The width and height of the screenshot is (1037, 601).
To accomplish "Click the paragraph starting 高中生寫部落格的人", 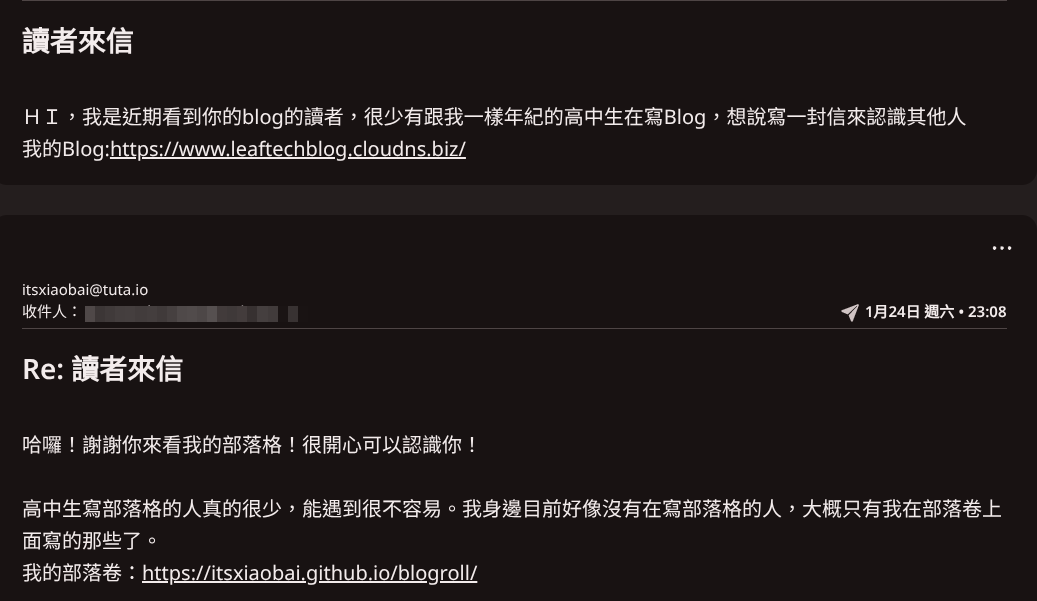I will click(x=512, y=525).
